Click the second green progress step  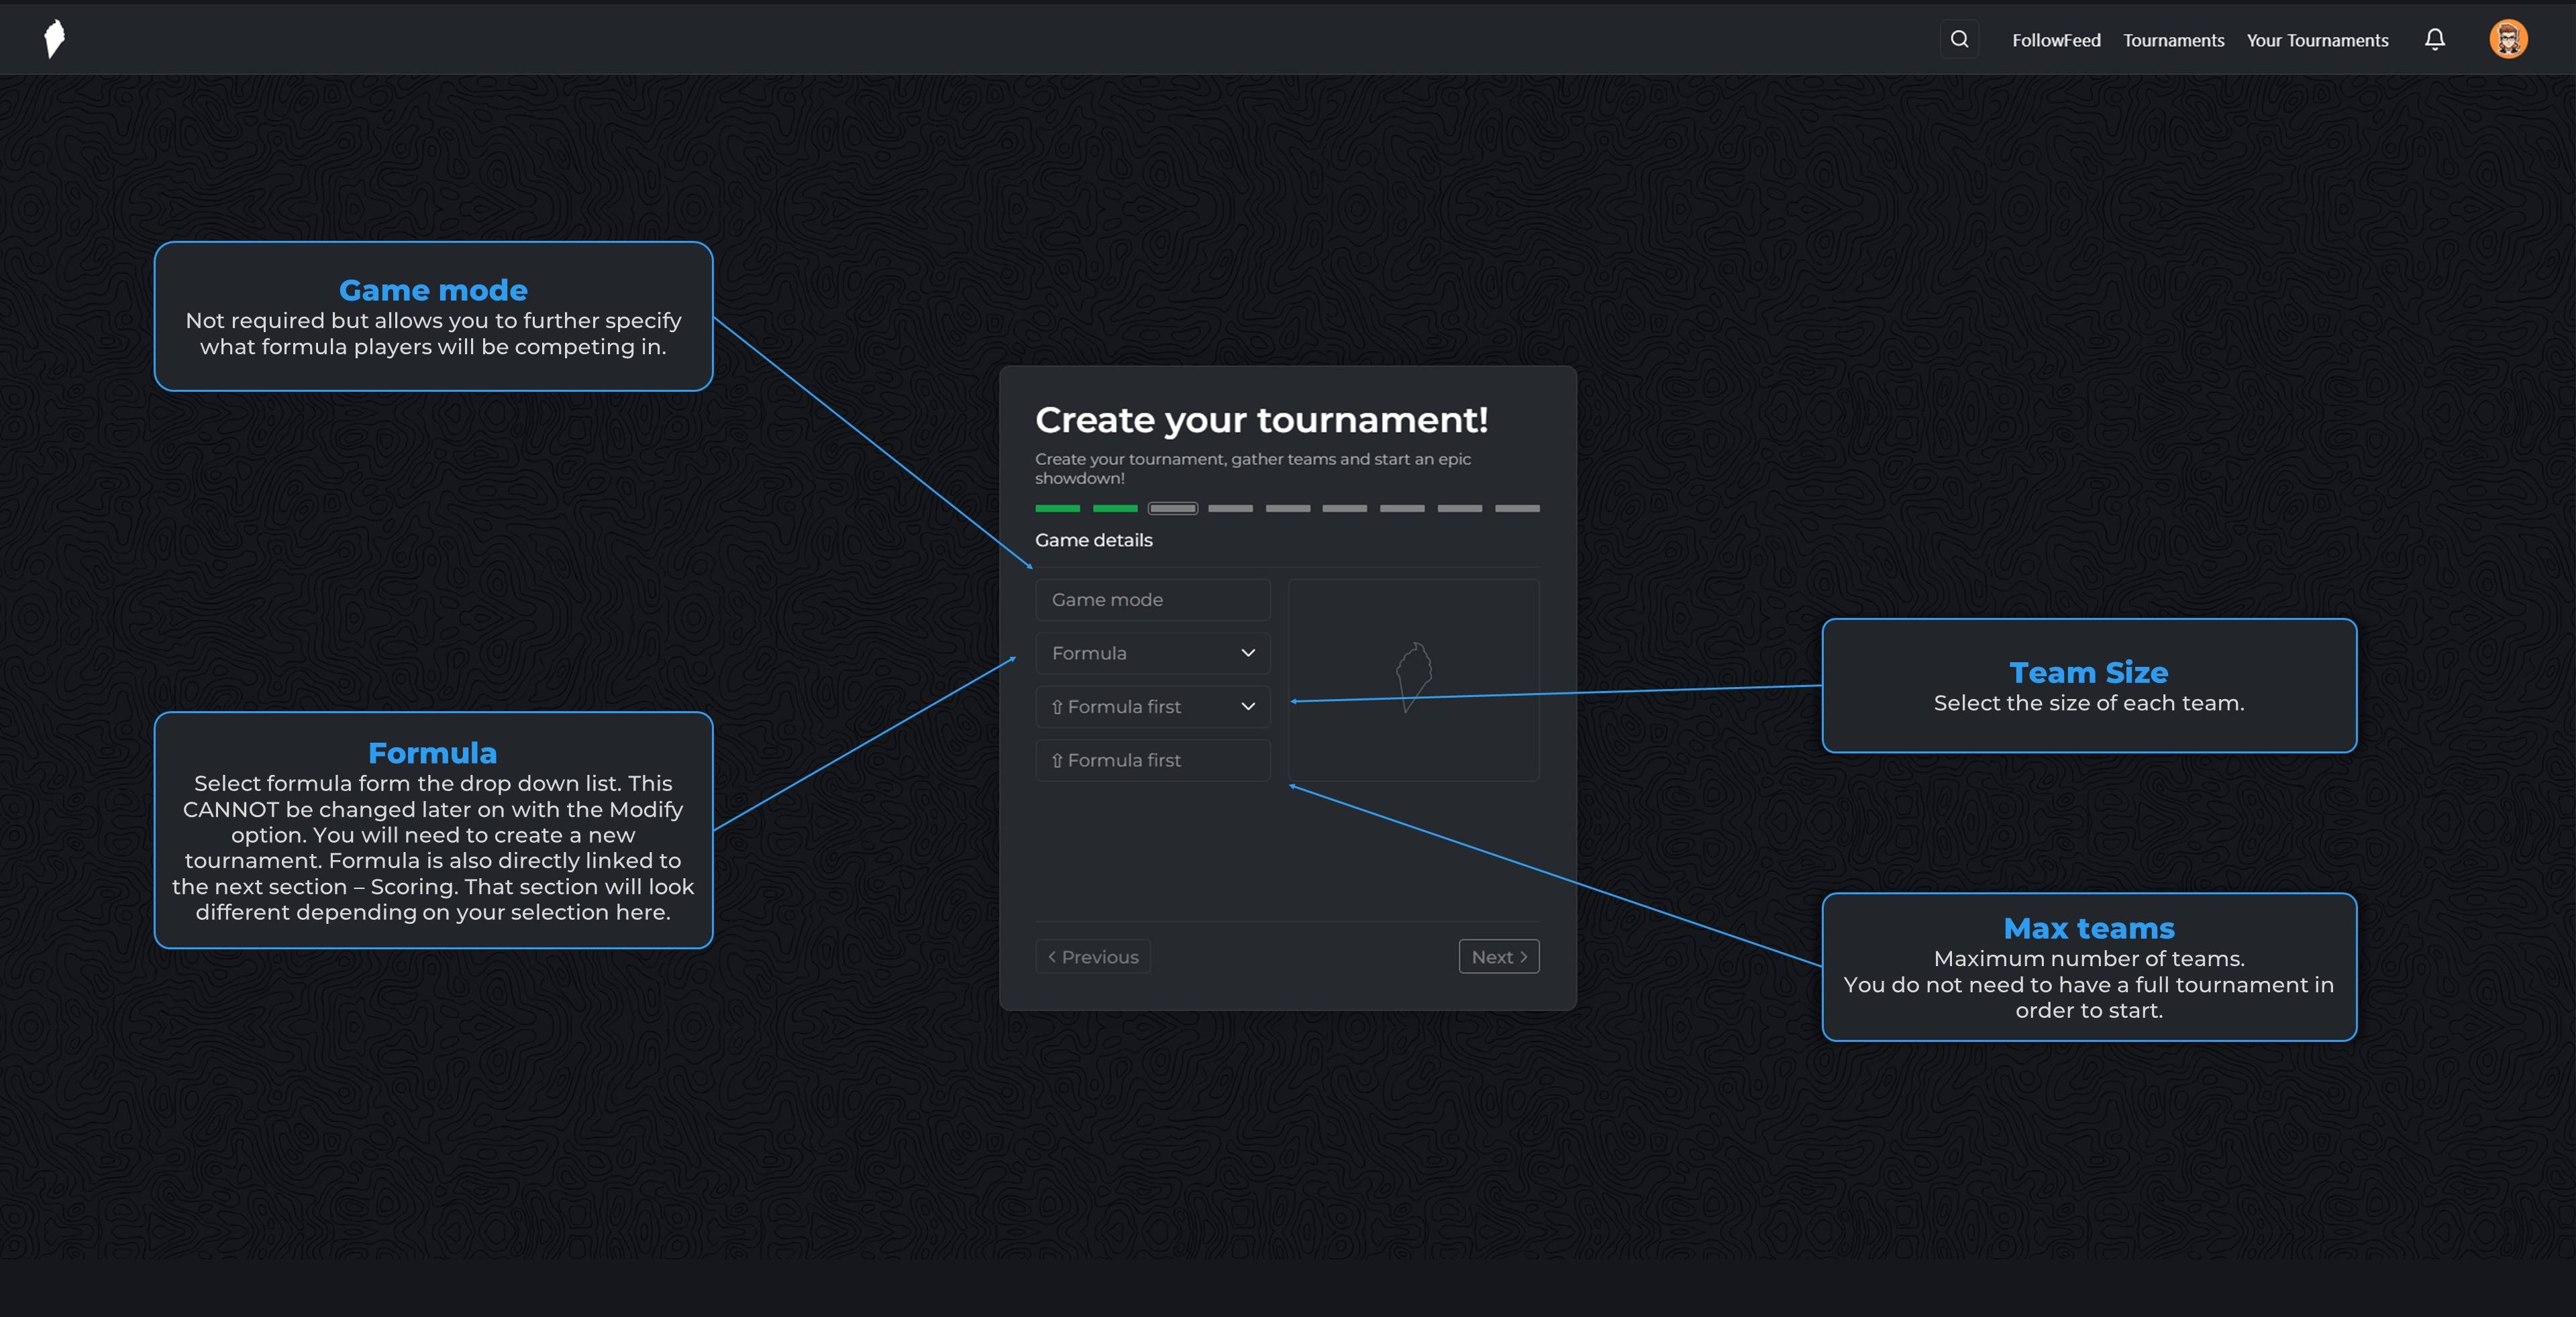click(1114, 509)
